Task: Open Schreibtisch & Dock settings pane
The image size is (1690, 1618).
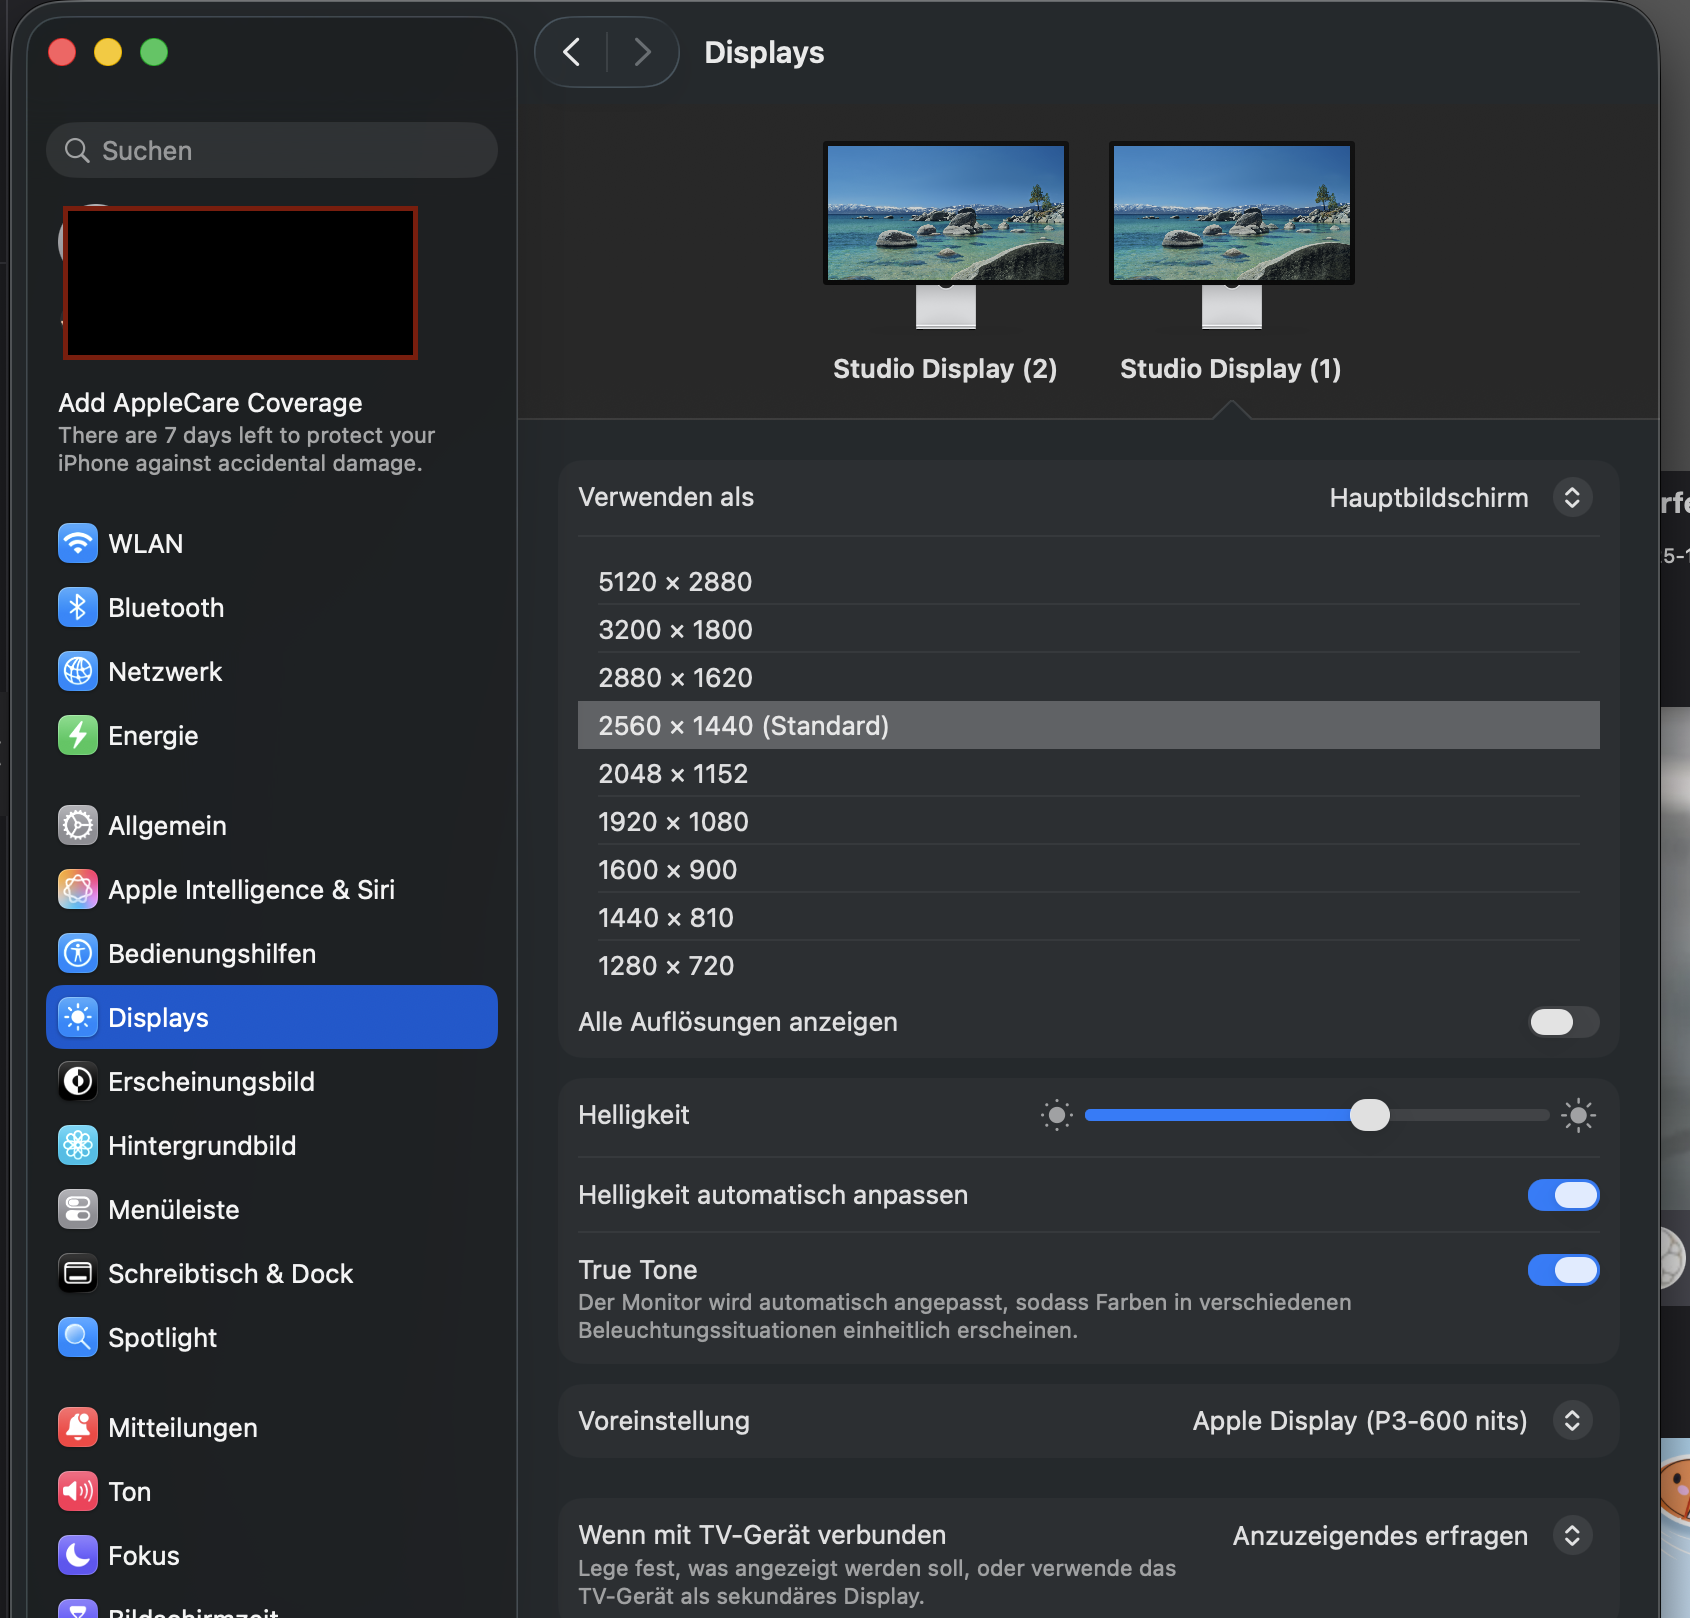Action: (x=272, y=1273)
